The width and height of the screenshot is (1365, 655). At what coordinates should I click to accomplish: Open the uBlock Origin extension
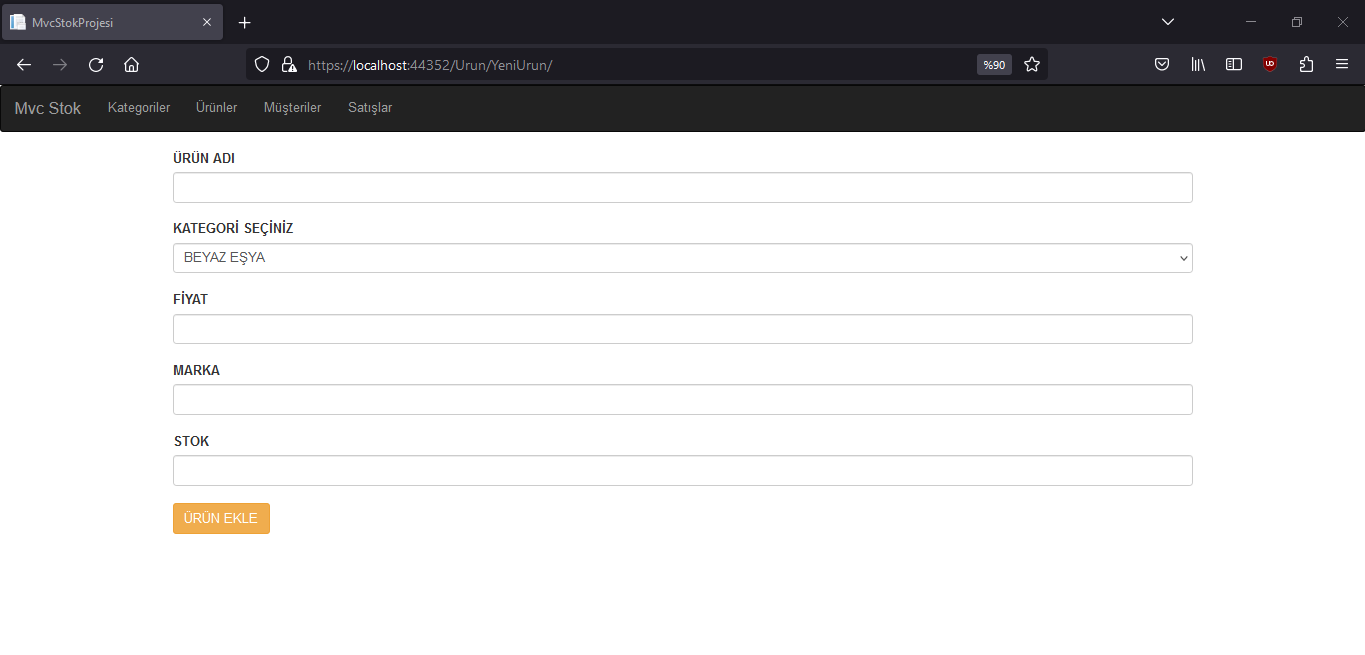pyautogui.click(x=1269, y=64)
